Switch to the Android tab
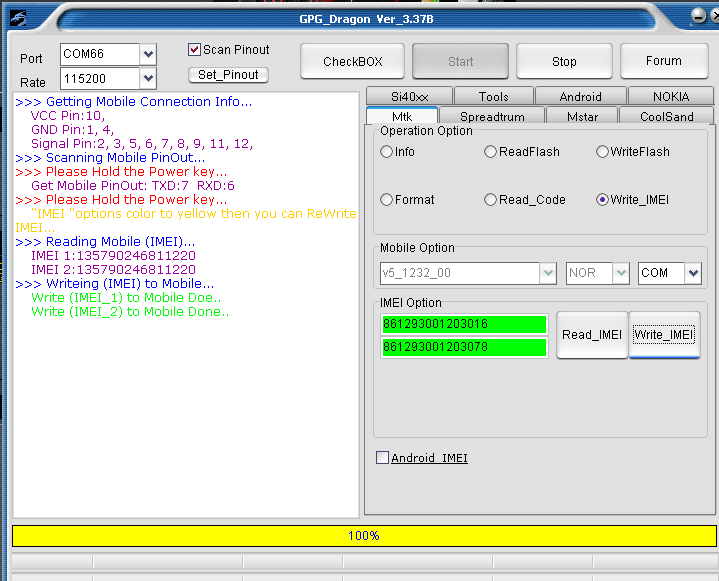This screenshot has height=581, width=719. click(581, 96)
